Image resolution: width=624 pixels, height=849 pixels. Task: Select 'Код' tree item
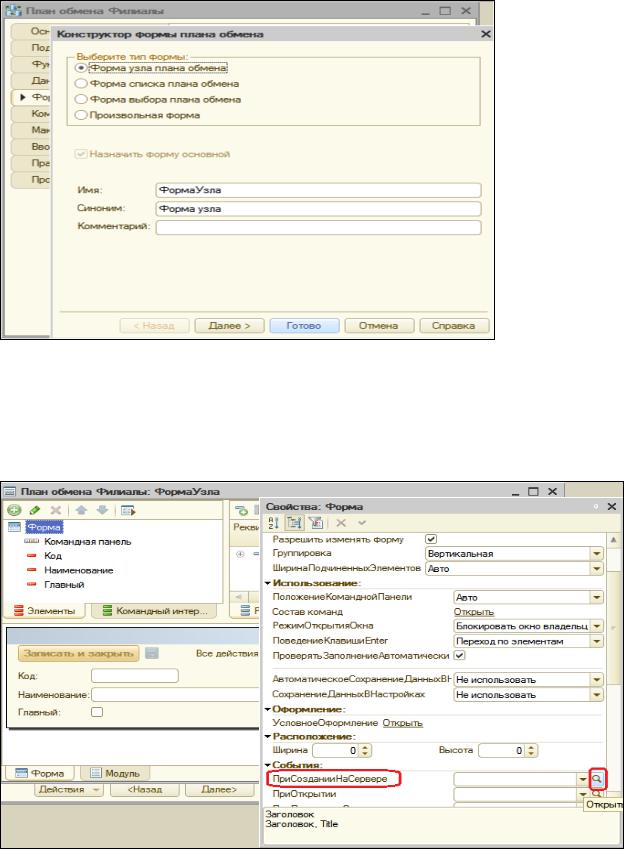pyautogui.click(x=53, y=556)
